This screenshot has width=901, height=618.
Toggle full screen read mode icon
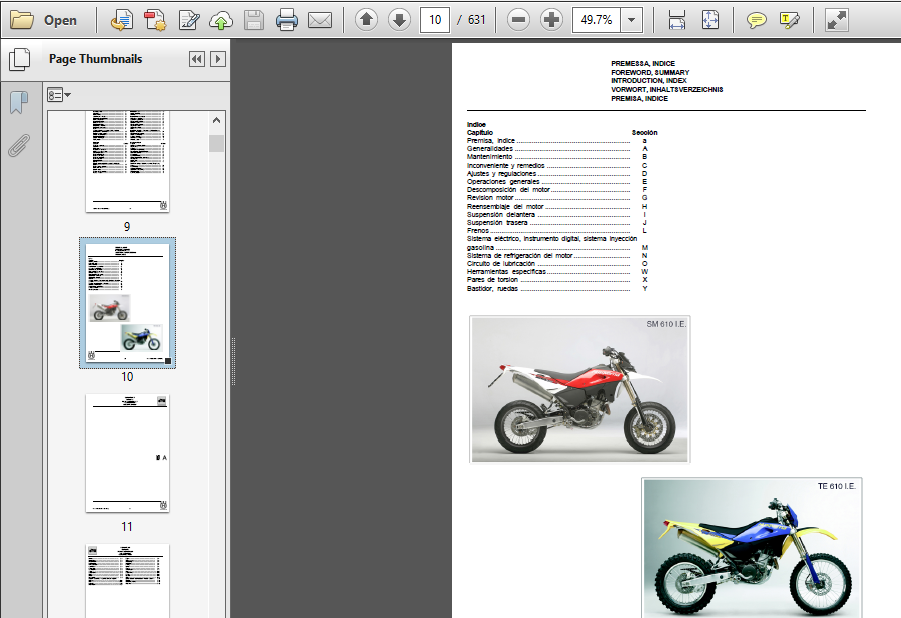837,20
